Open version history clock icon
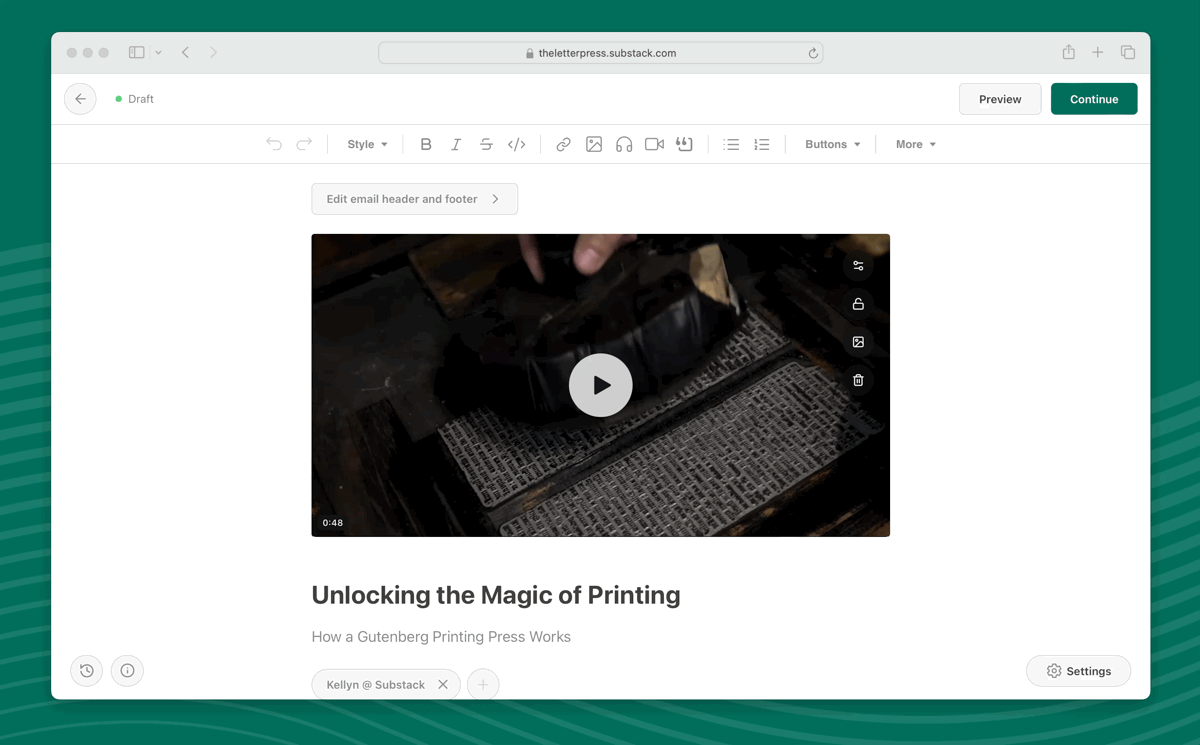 pos(87,671)
